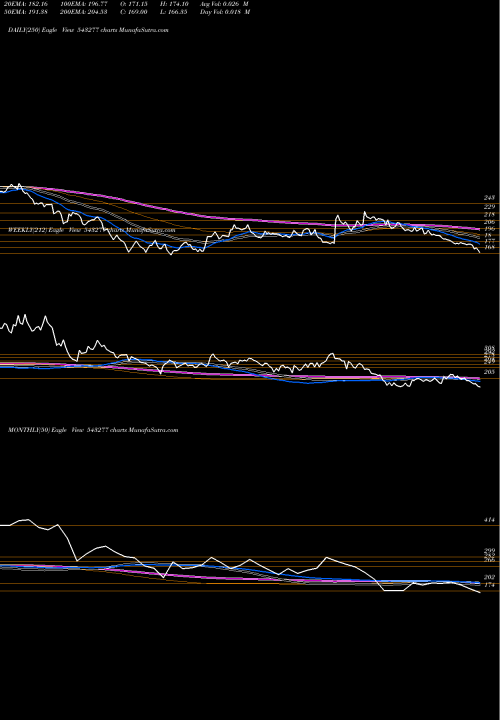Viewport: 500px width, 720px height.
Task: Click the 20EMA: 182.16 value
Action: pos(26,4)
